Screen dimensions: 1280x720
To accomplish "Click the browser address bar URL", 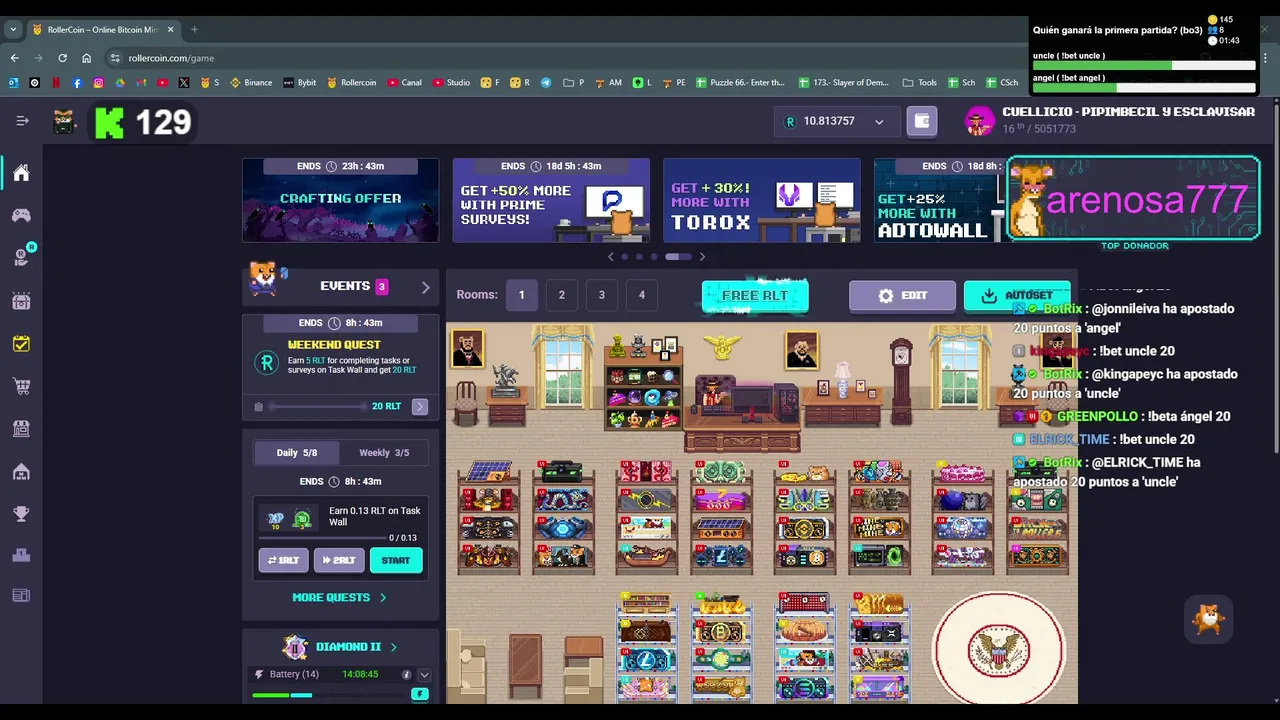I will pos(171,58).
